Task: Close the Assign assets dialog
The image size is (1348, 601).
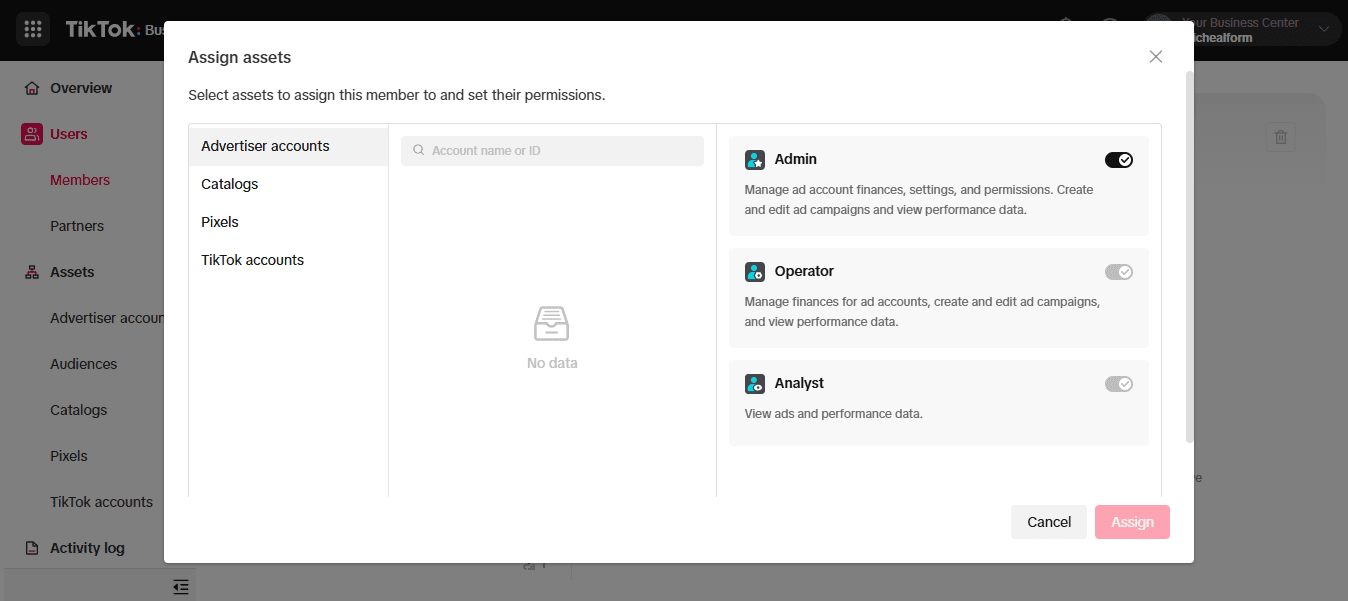Action: 1156,57
